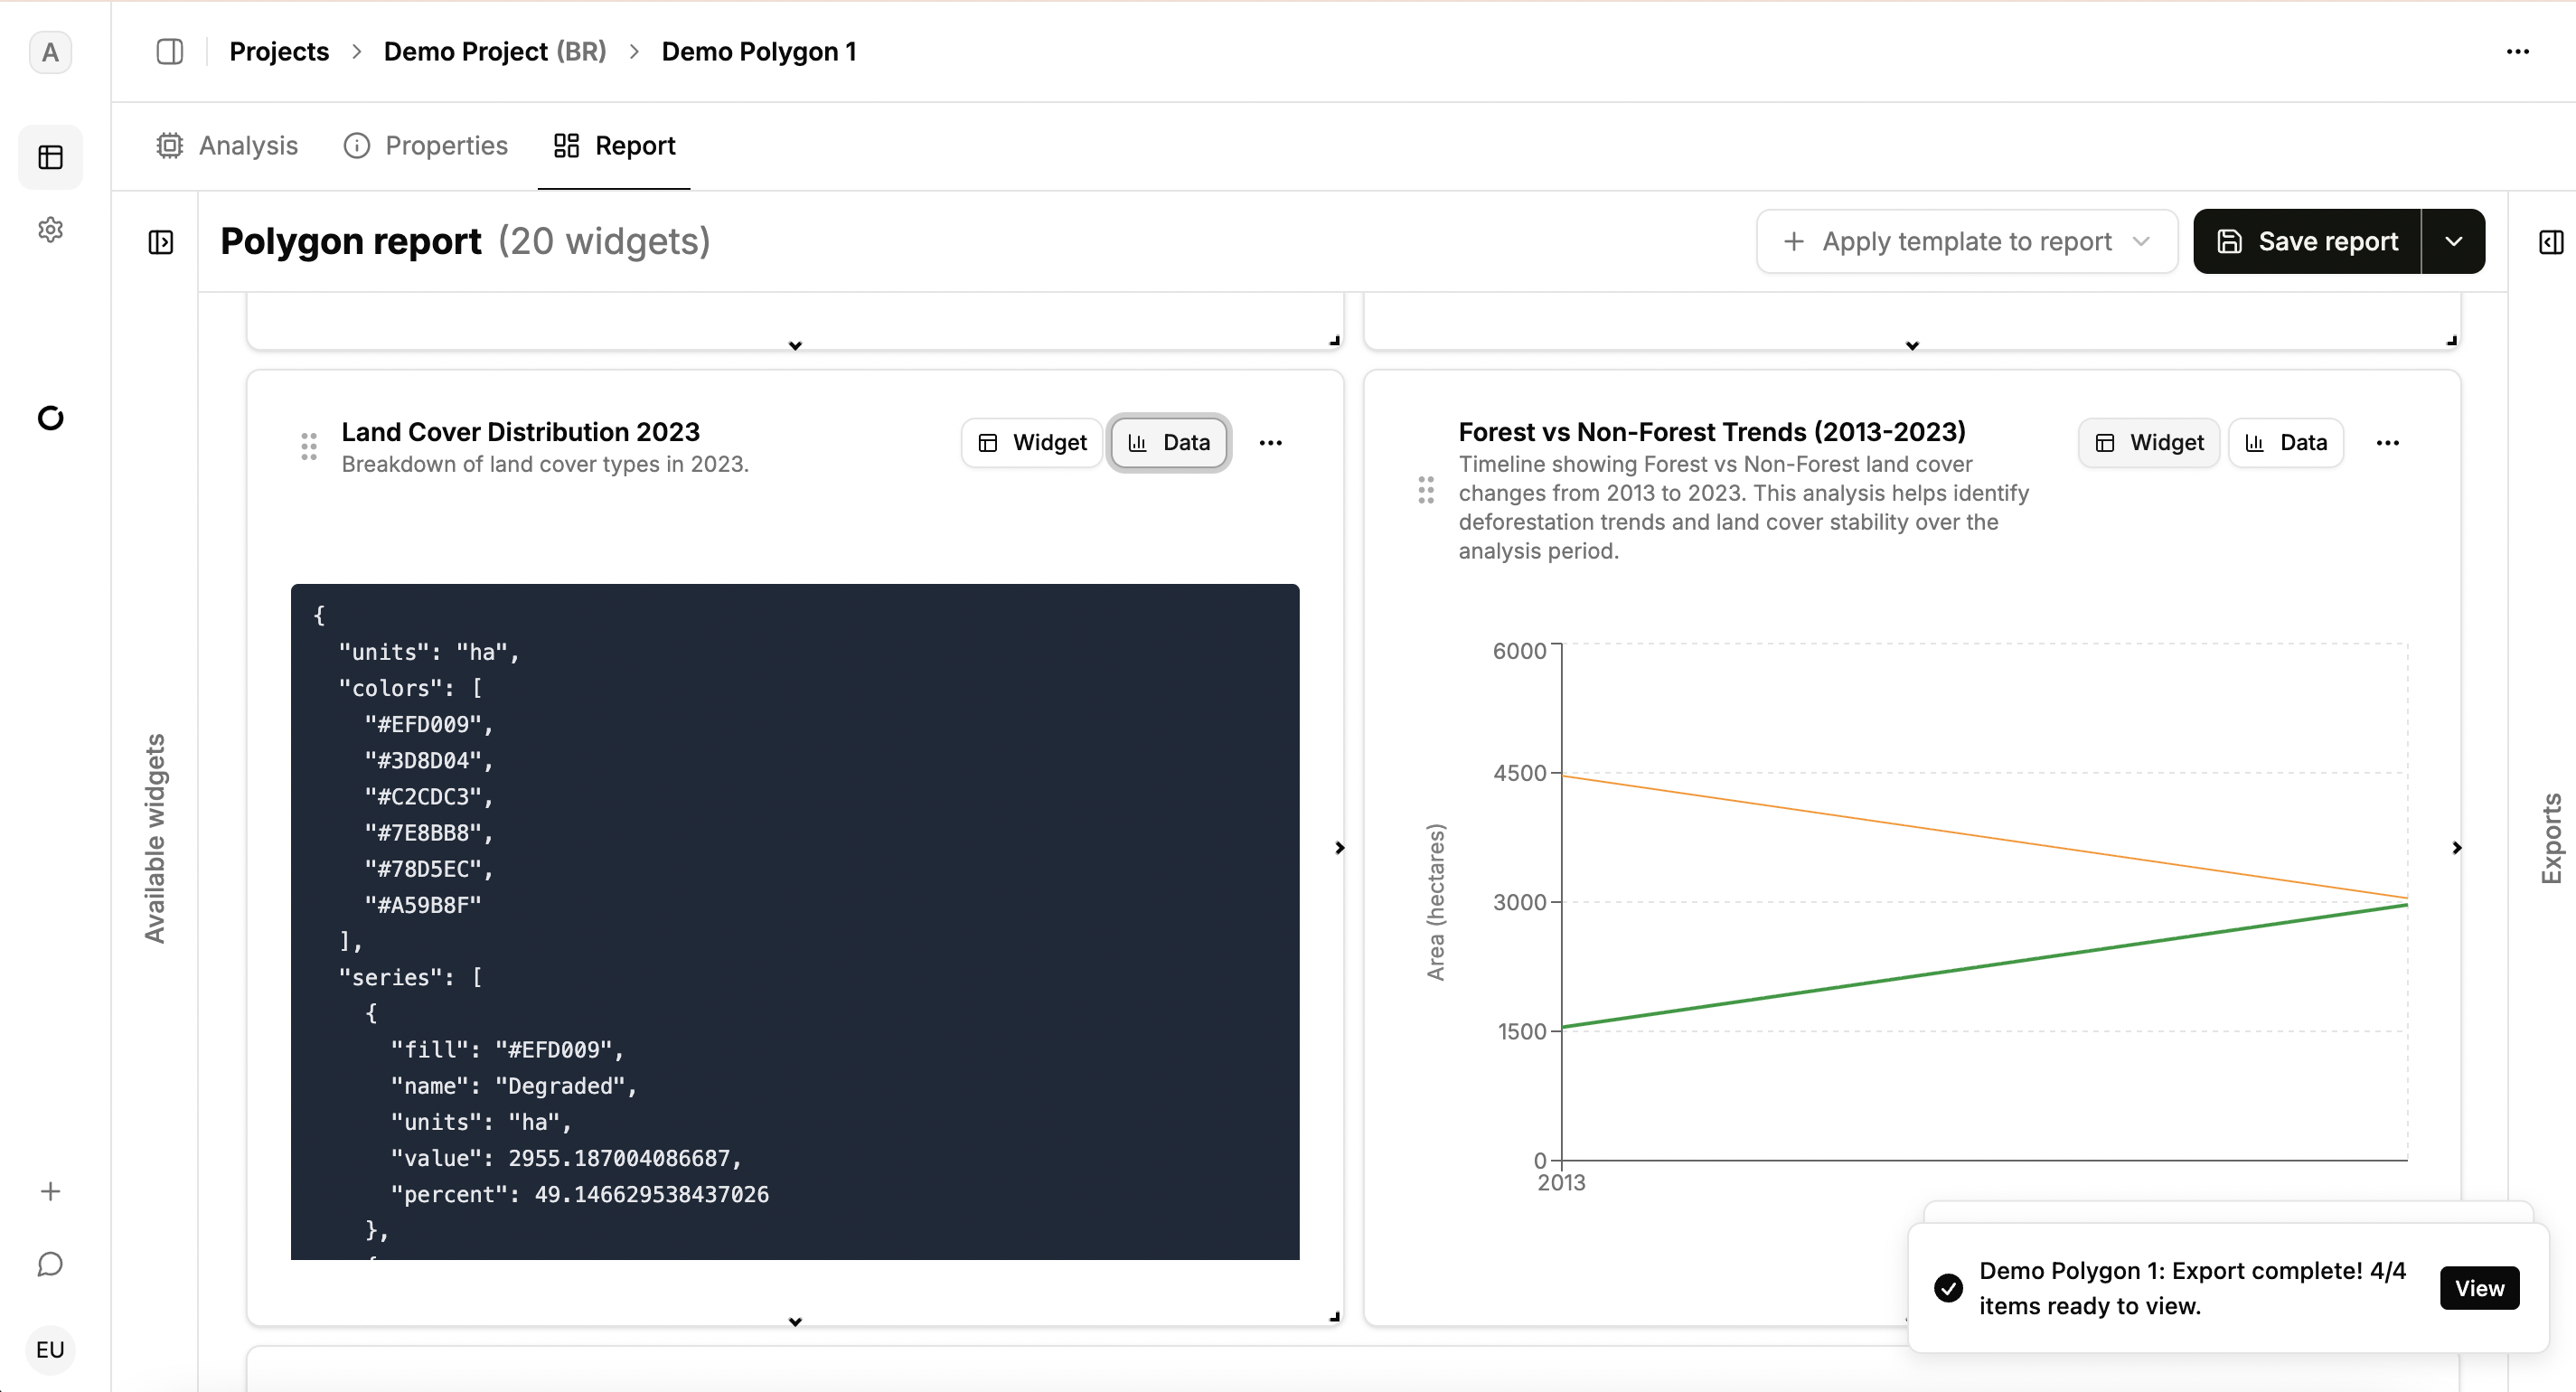This screenshot has width=2576, height=1392.
Task: Click View in export complete notification
Action: pyautogui.click(x=2478, y=1288)
